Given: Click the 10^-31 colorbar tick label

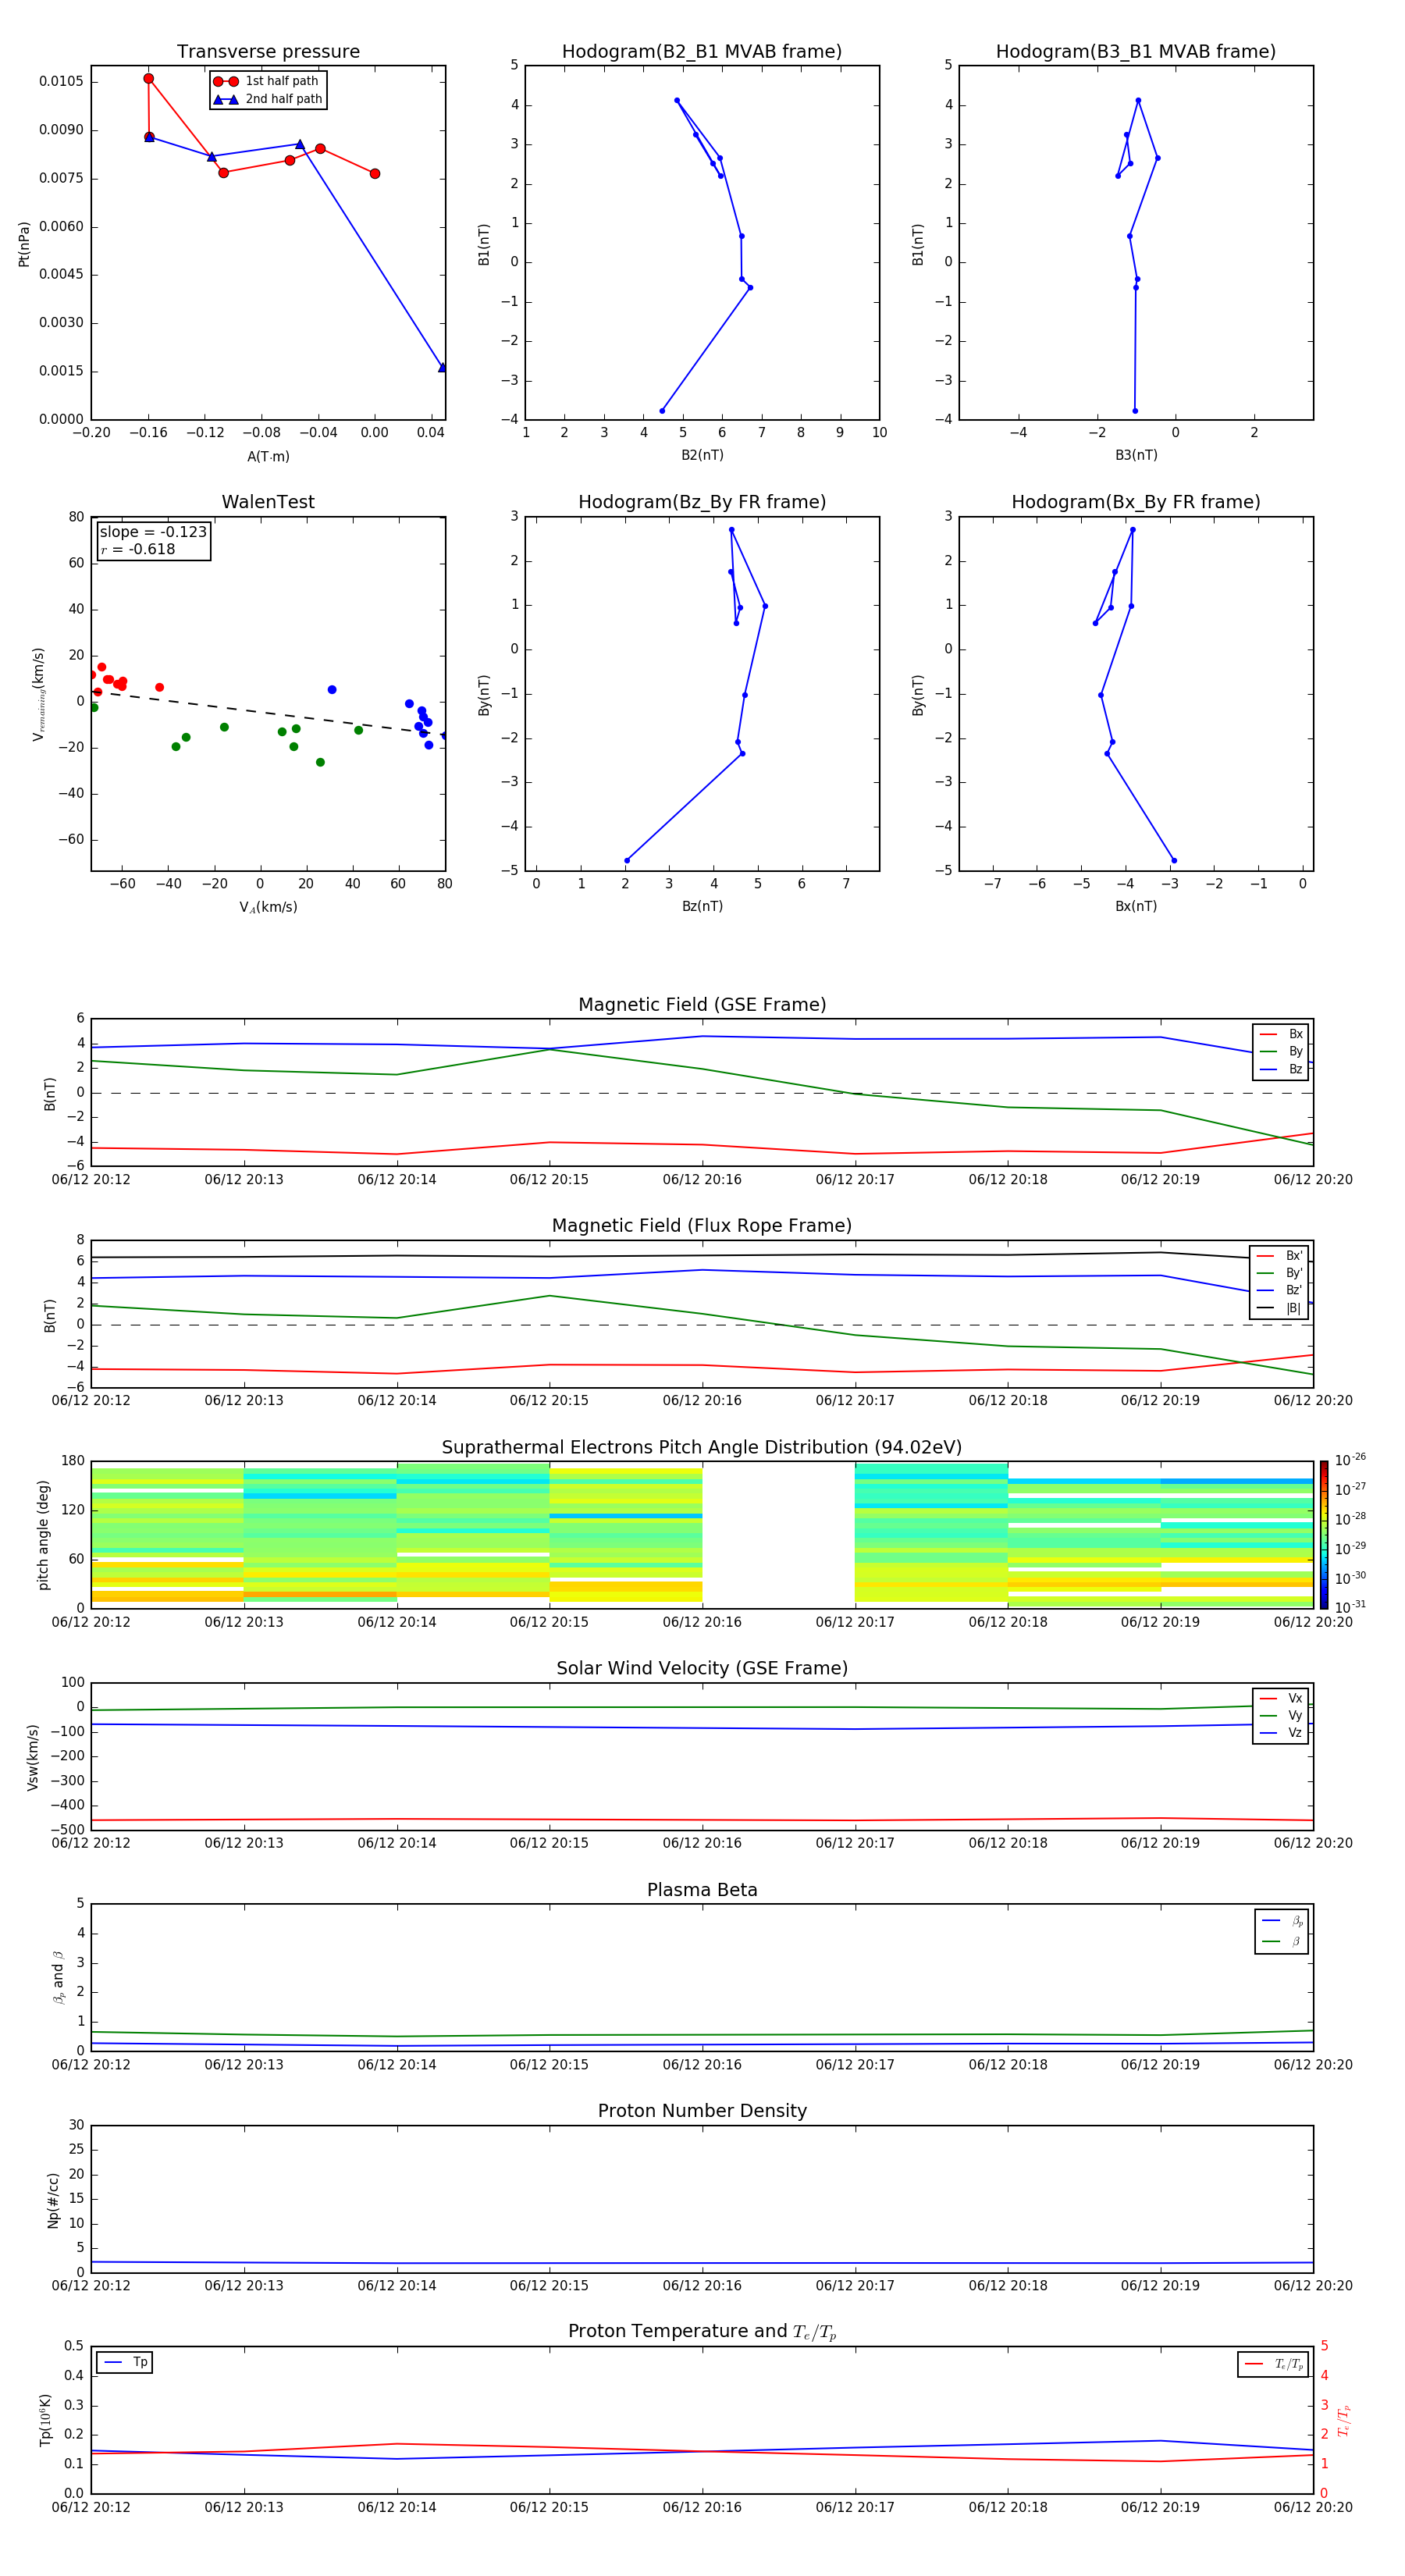Looking at the screenshot, I should (1350, 1607).
